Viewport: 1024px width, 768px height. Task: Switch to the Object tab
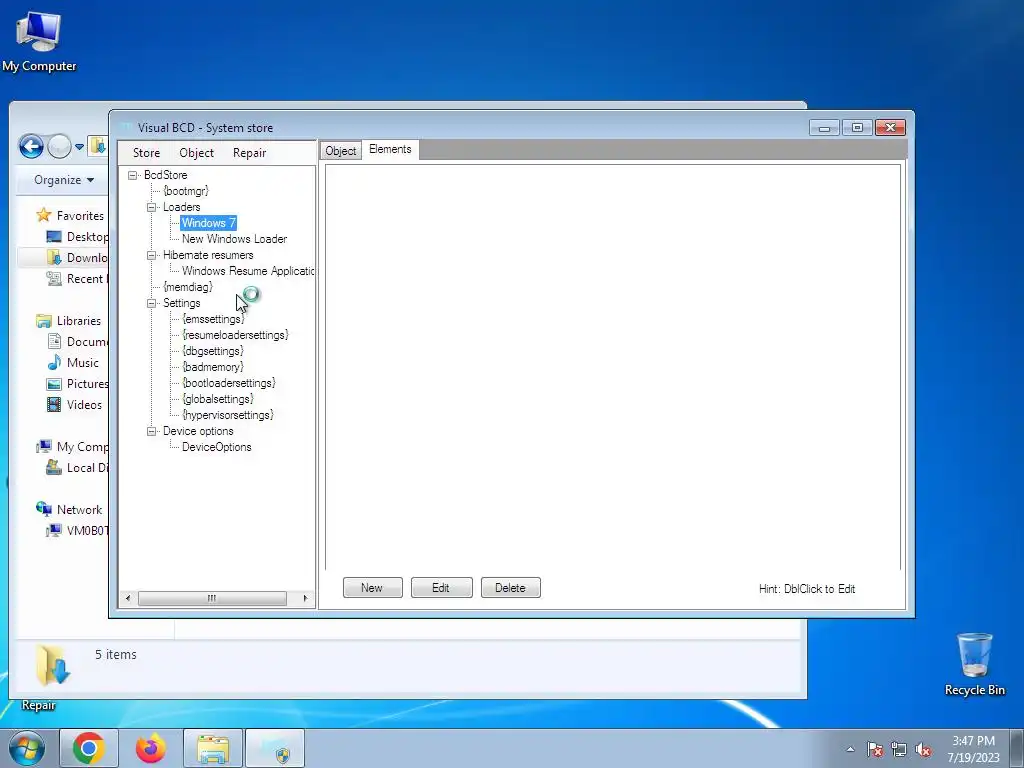(341, 151)
